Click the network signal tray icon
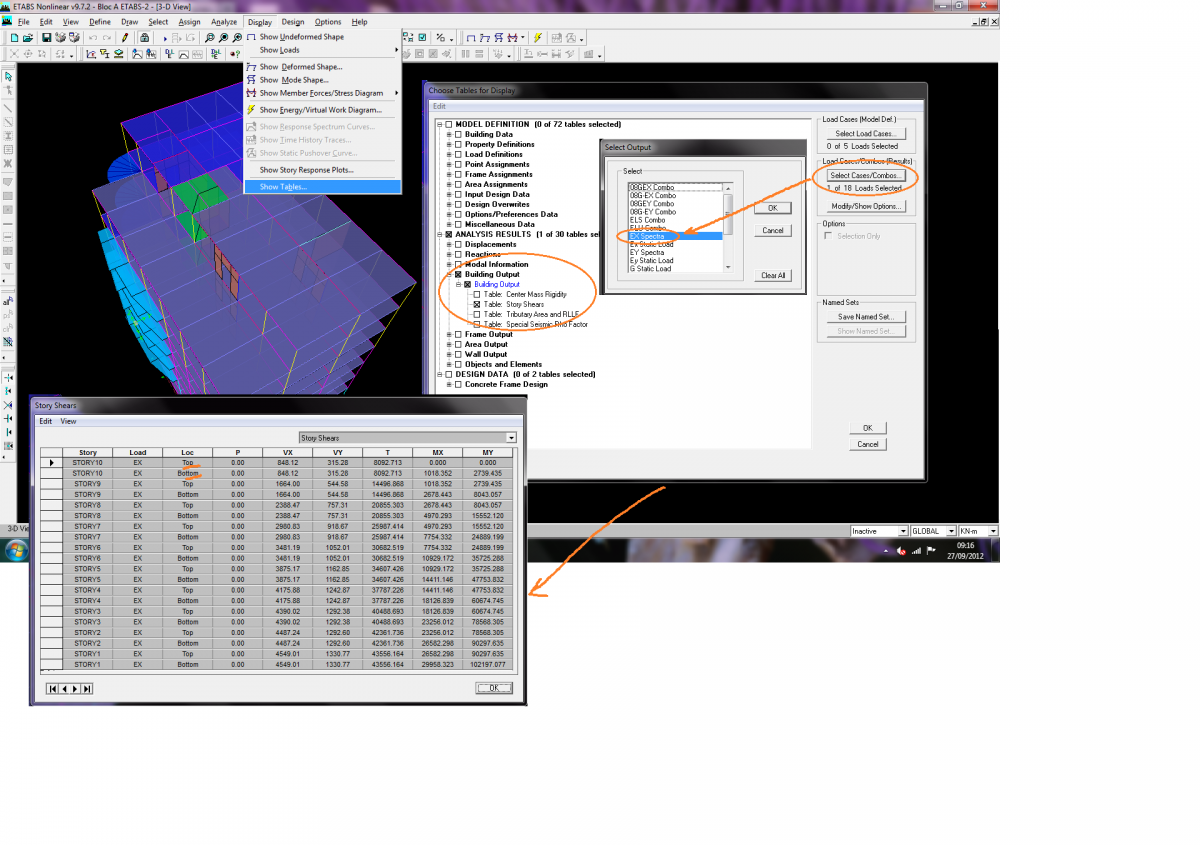 point(916,550)
